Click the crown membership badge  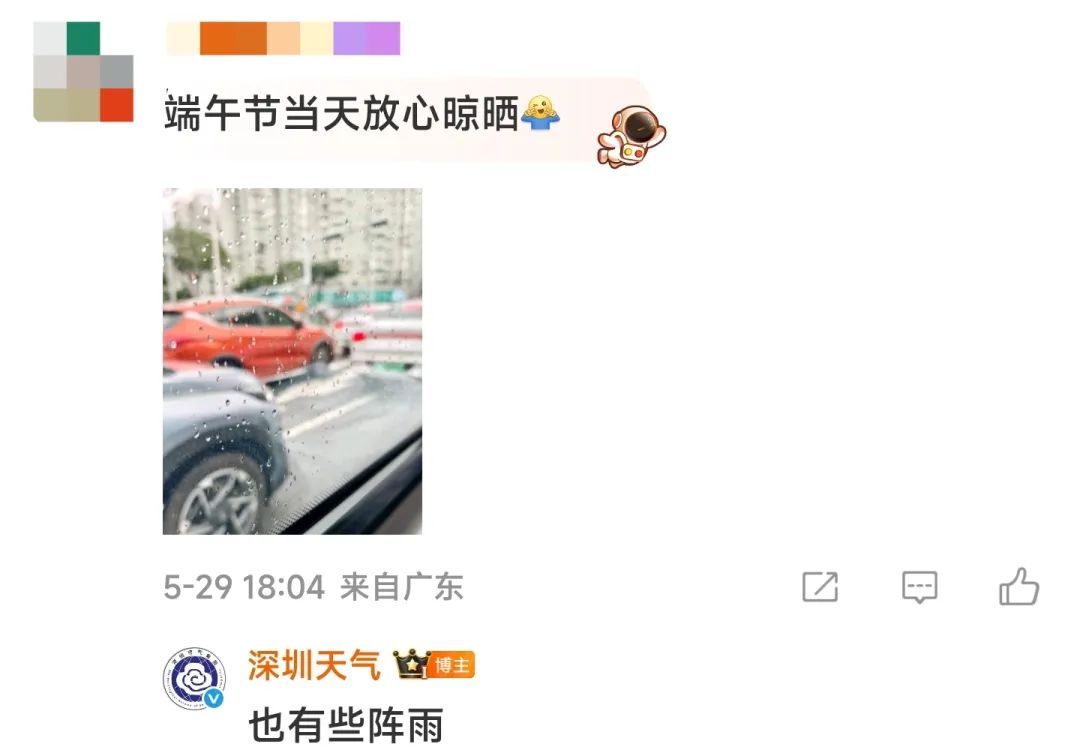[x=411, y=664]
